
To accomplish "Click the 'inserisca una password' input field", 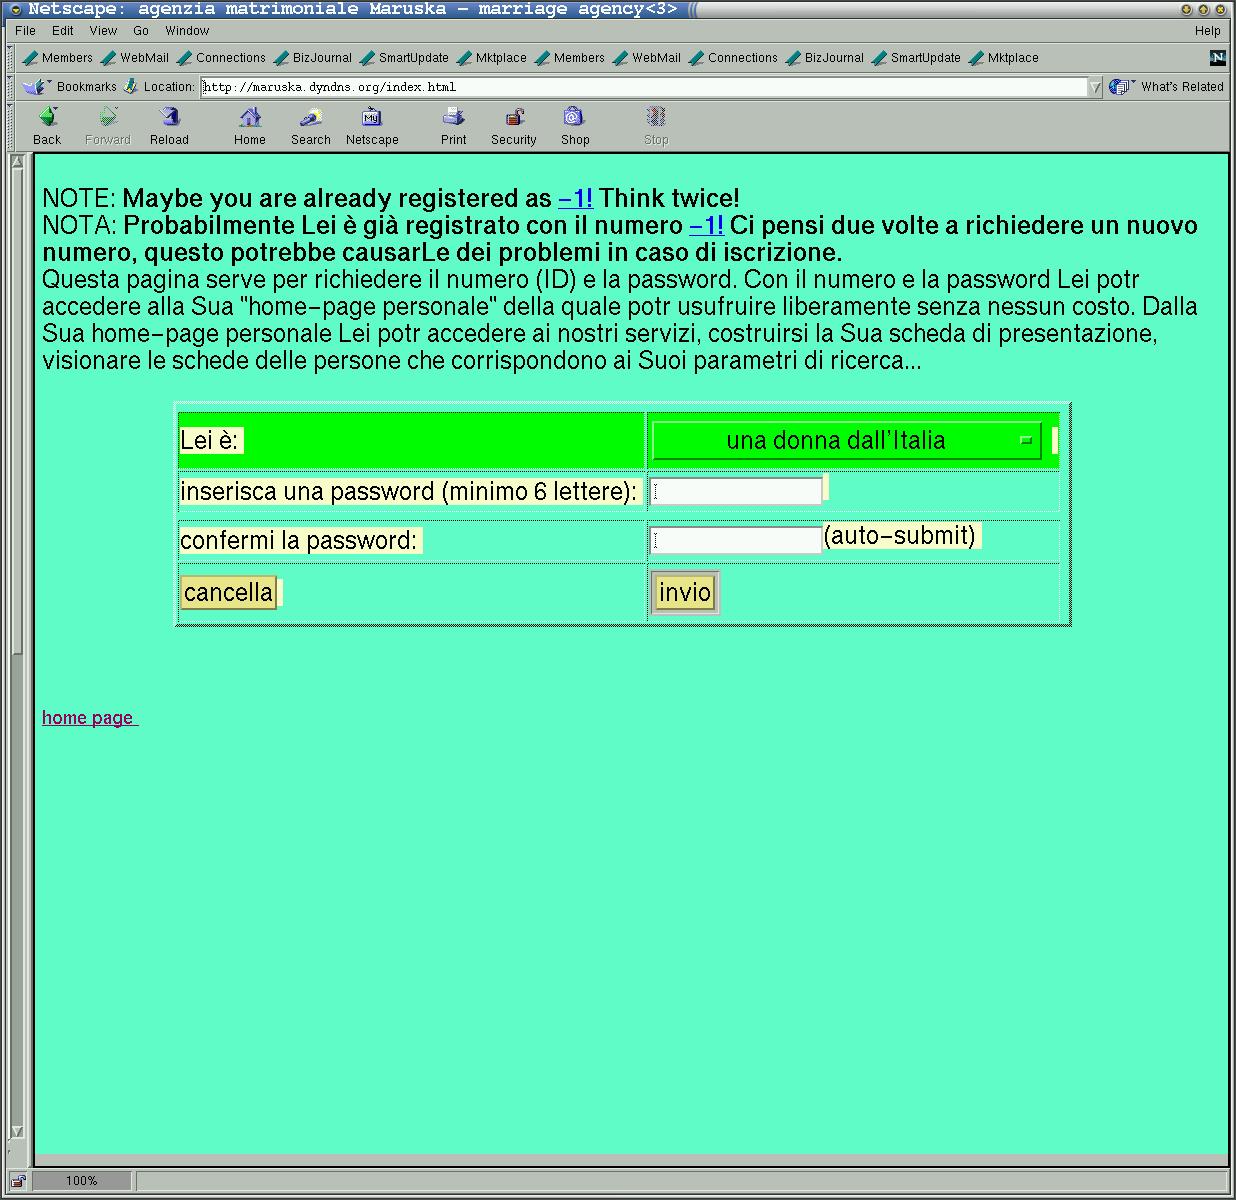I will pos(736,491).
